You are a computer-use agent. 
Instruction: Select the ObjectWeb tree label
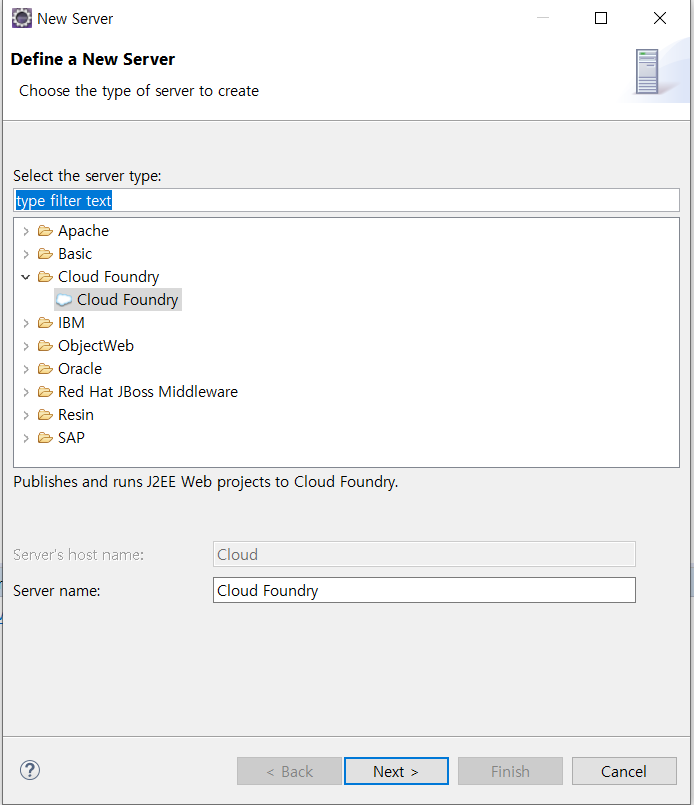pyautogui.click(x=96, y=346)
